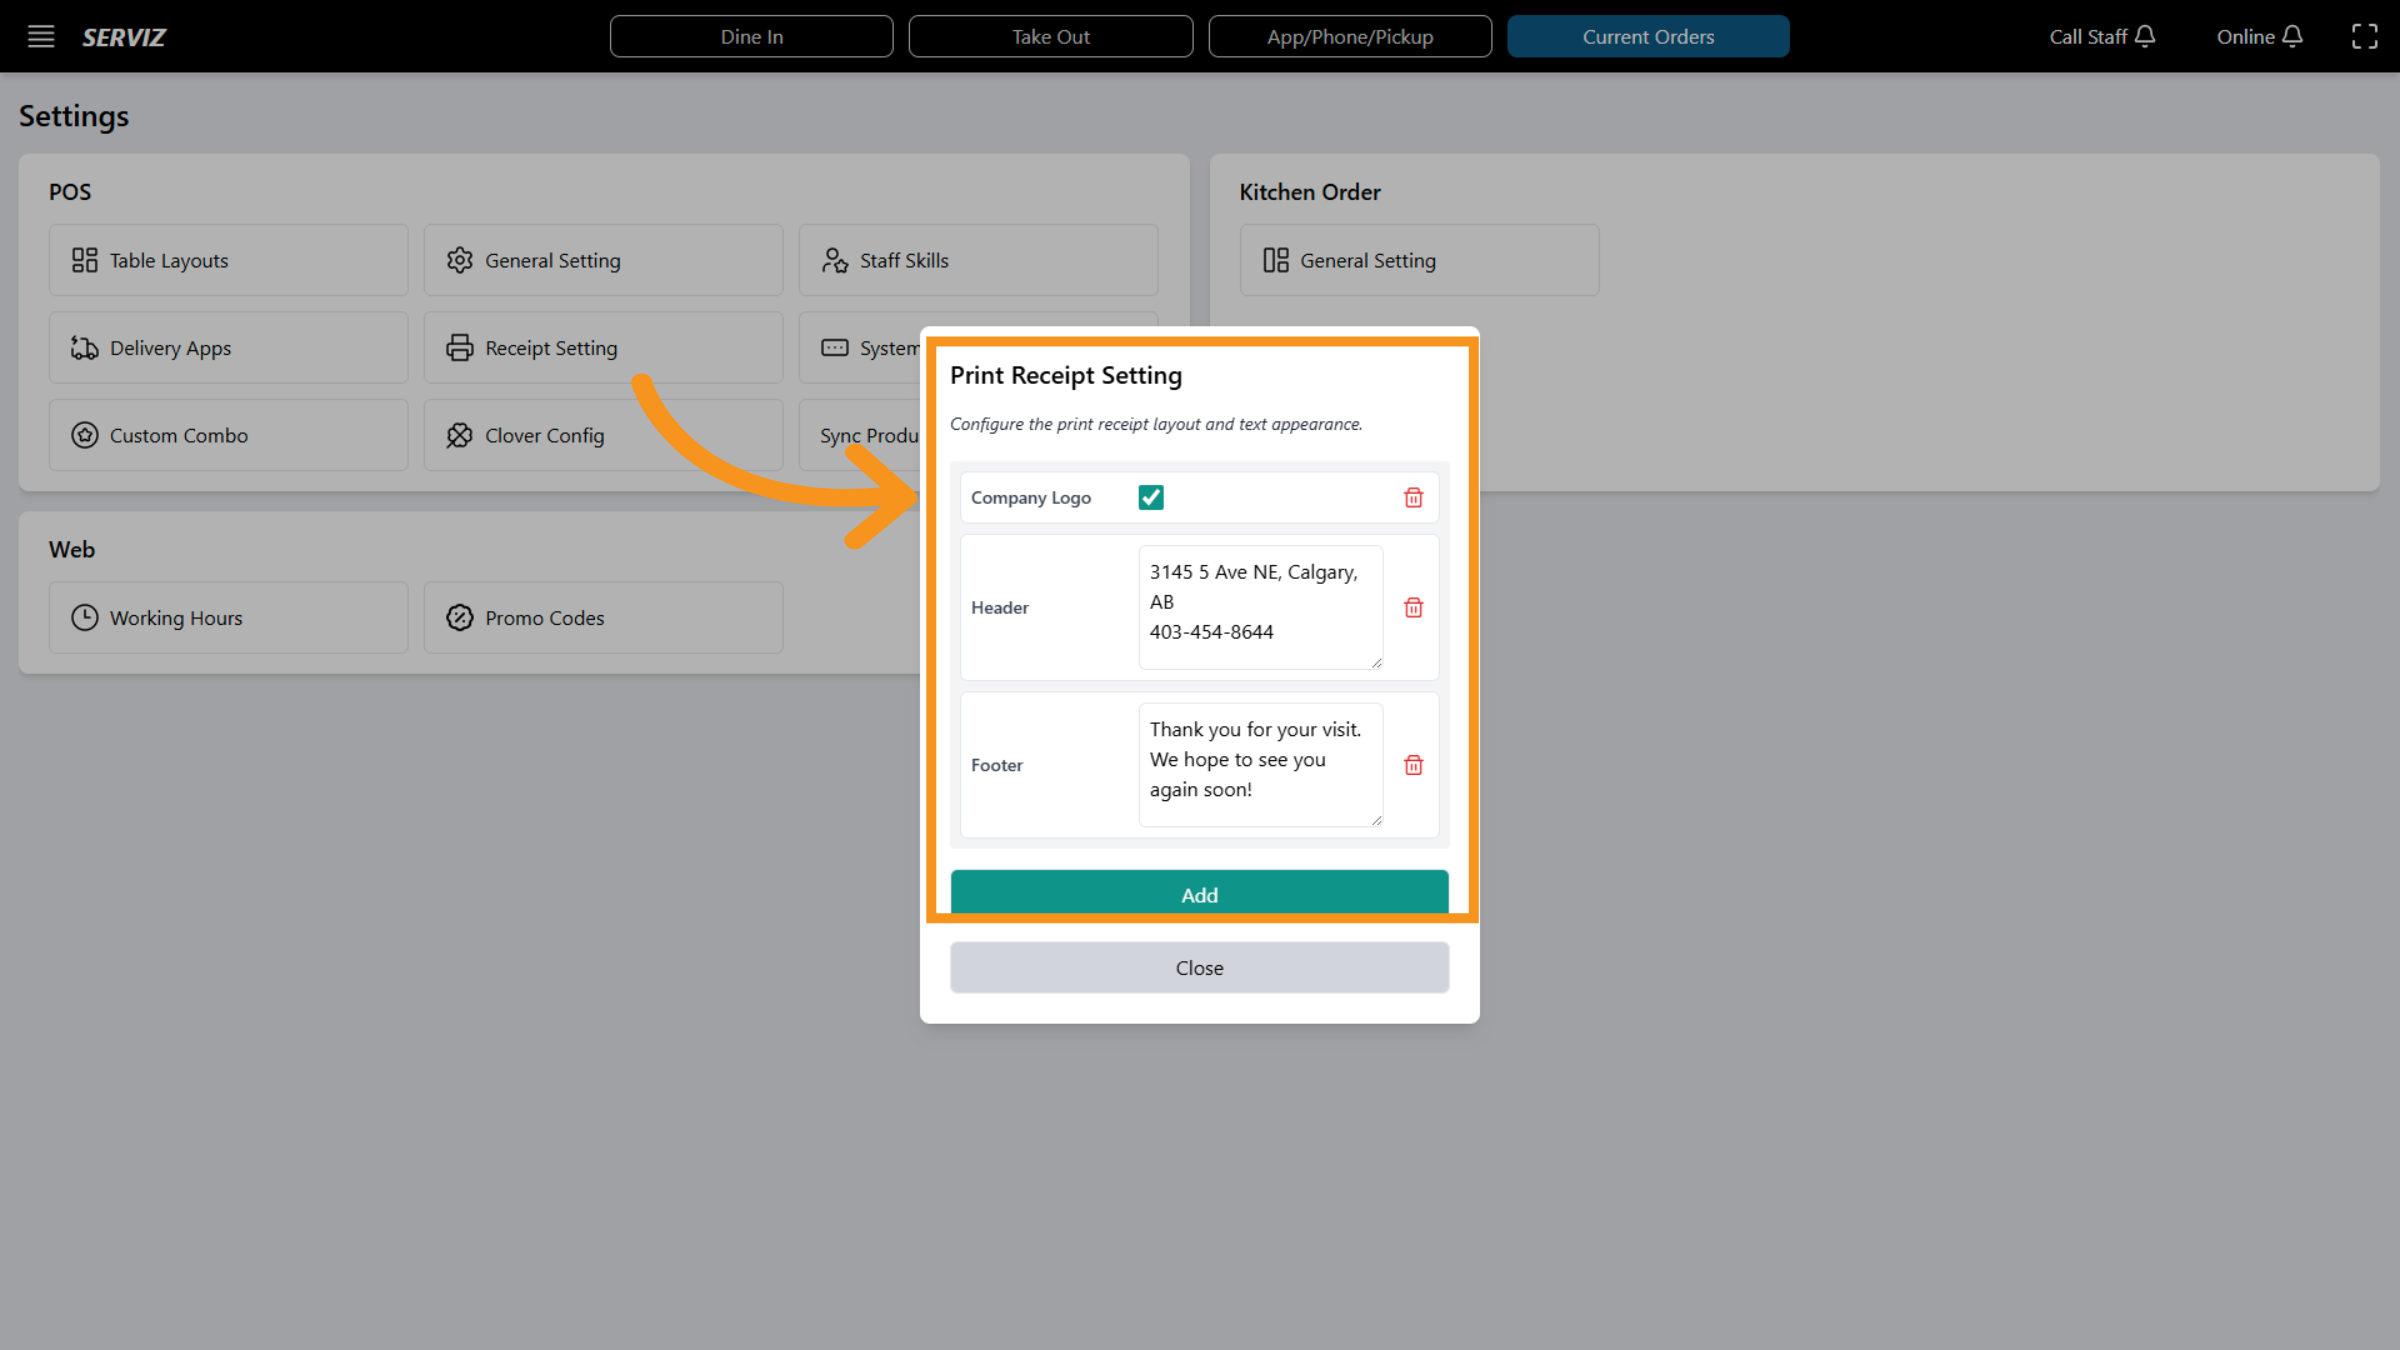Enter fullscreen using the expand icon
This screenshot has width=2400, height=1350.
pos(2365,36)
